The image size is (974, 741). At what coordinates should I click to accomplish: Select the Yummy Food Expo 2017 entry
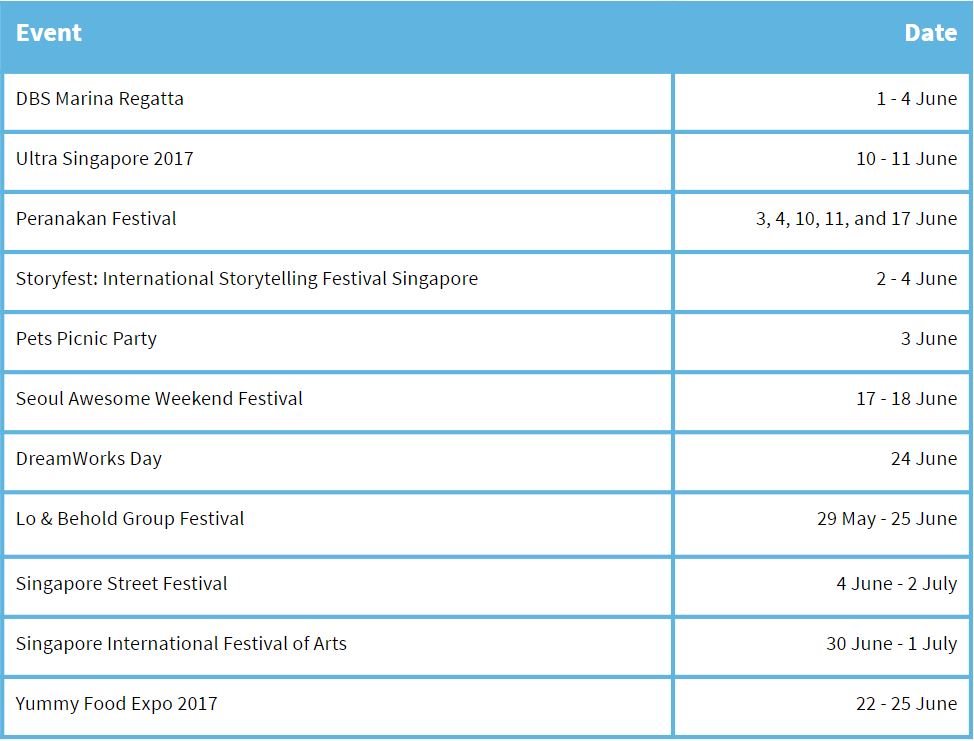coord(116,704)
